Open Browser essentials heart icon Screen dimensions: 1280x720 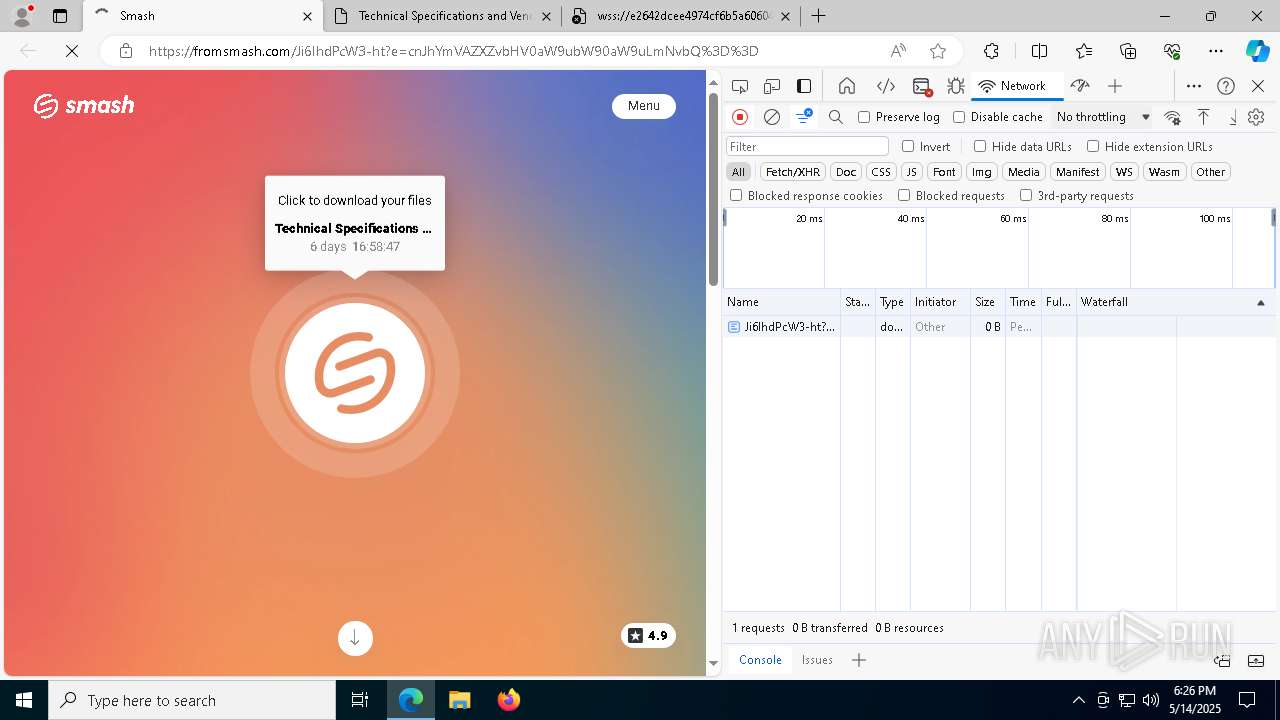click(1172, 51)
